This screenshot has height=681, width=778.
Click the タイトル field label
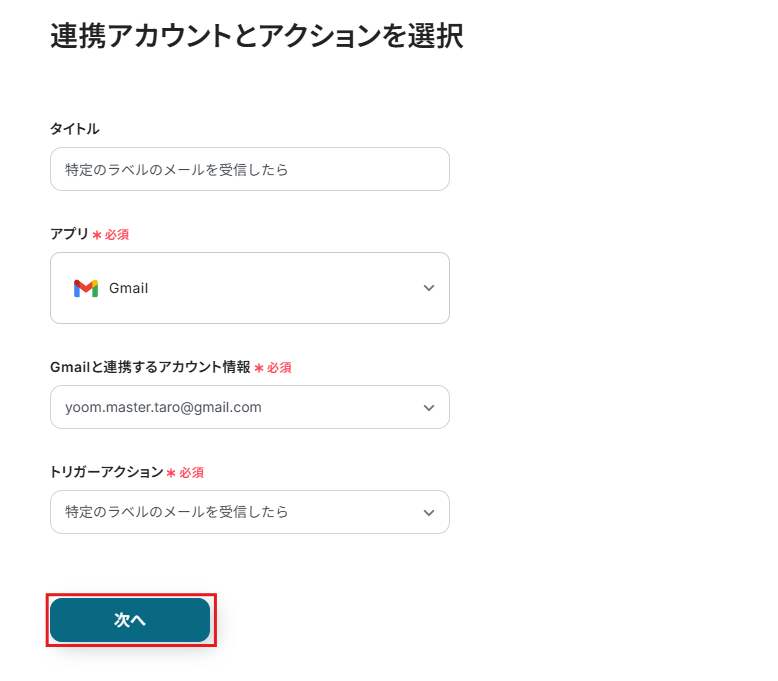(x=75, y=129)
